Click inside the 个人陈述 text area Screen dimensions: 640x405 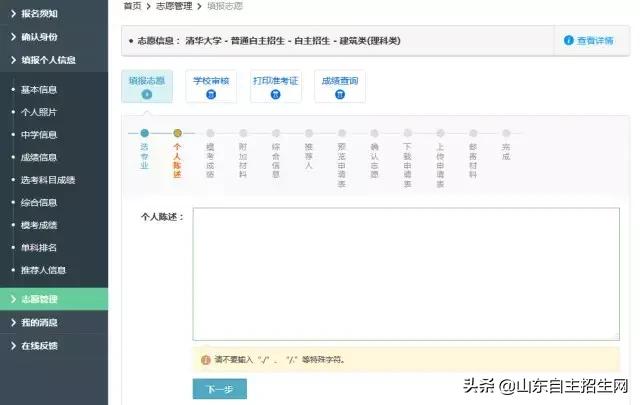pos(406,274)
